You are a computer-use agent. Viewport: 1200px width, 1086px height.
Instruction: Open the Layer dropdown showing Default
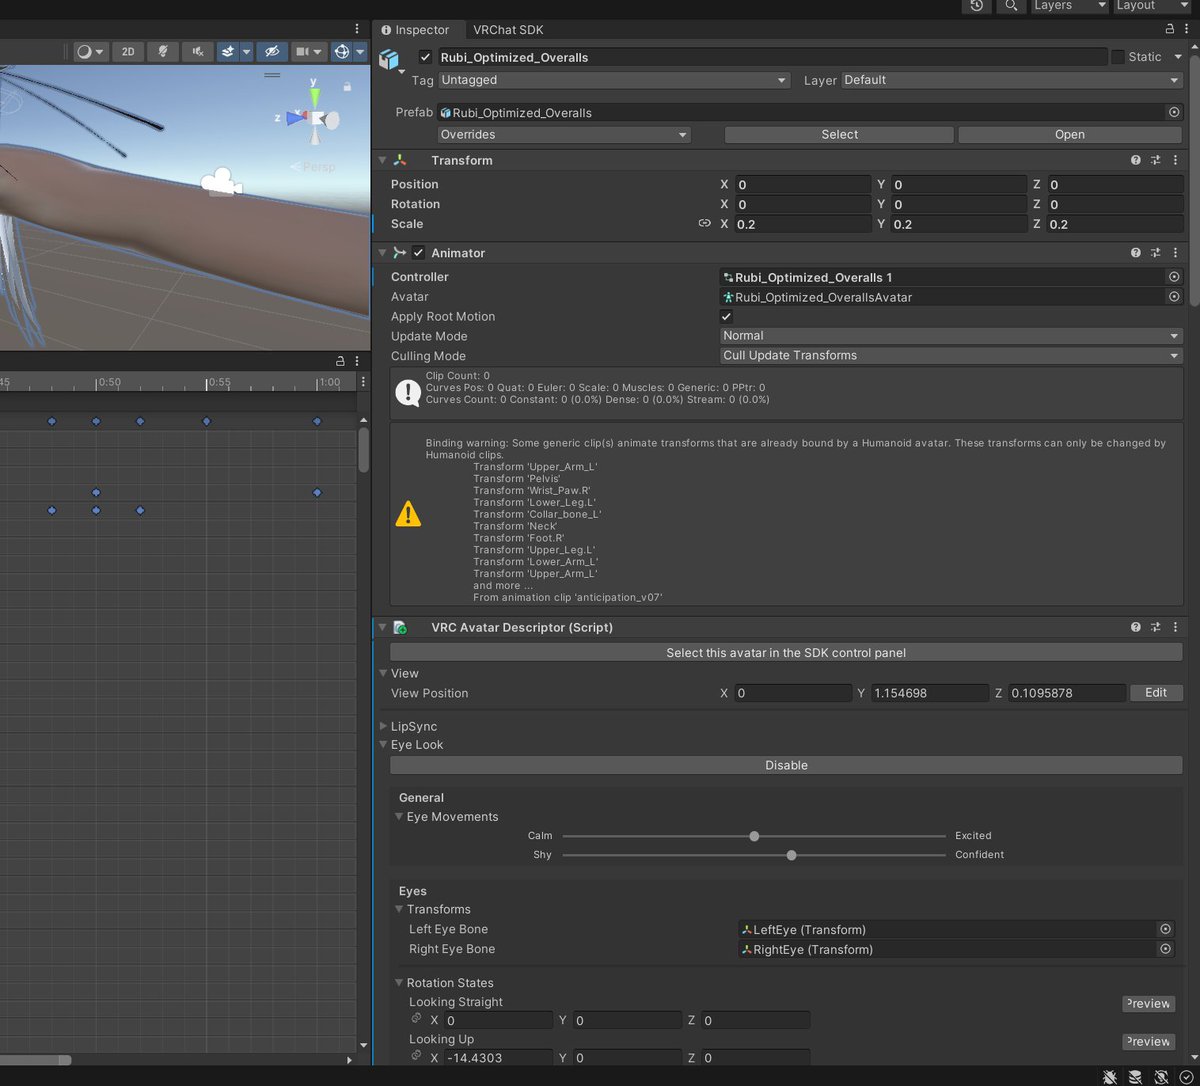pyautogui.click(x=1012, y=80)
